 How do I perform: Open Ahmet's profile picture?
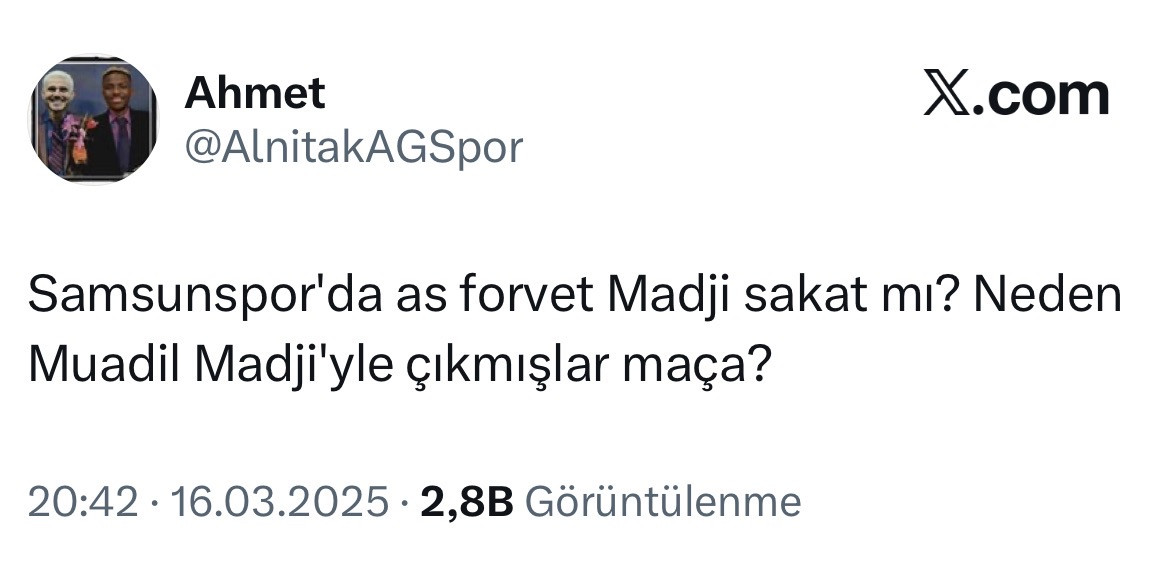[92, 119]
